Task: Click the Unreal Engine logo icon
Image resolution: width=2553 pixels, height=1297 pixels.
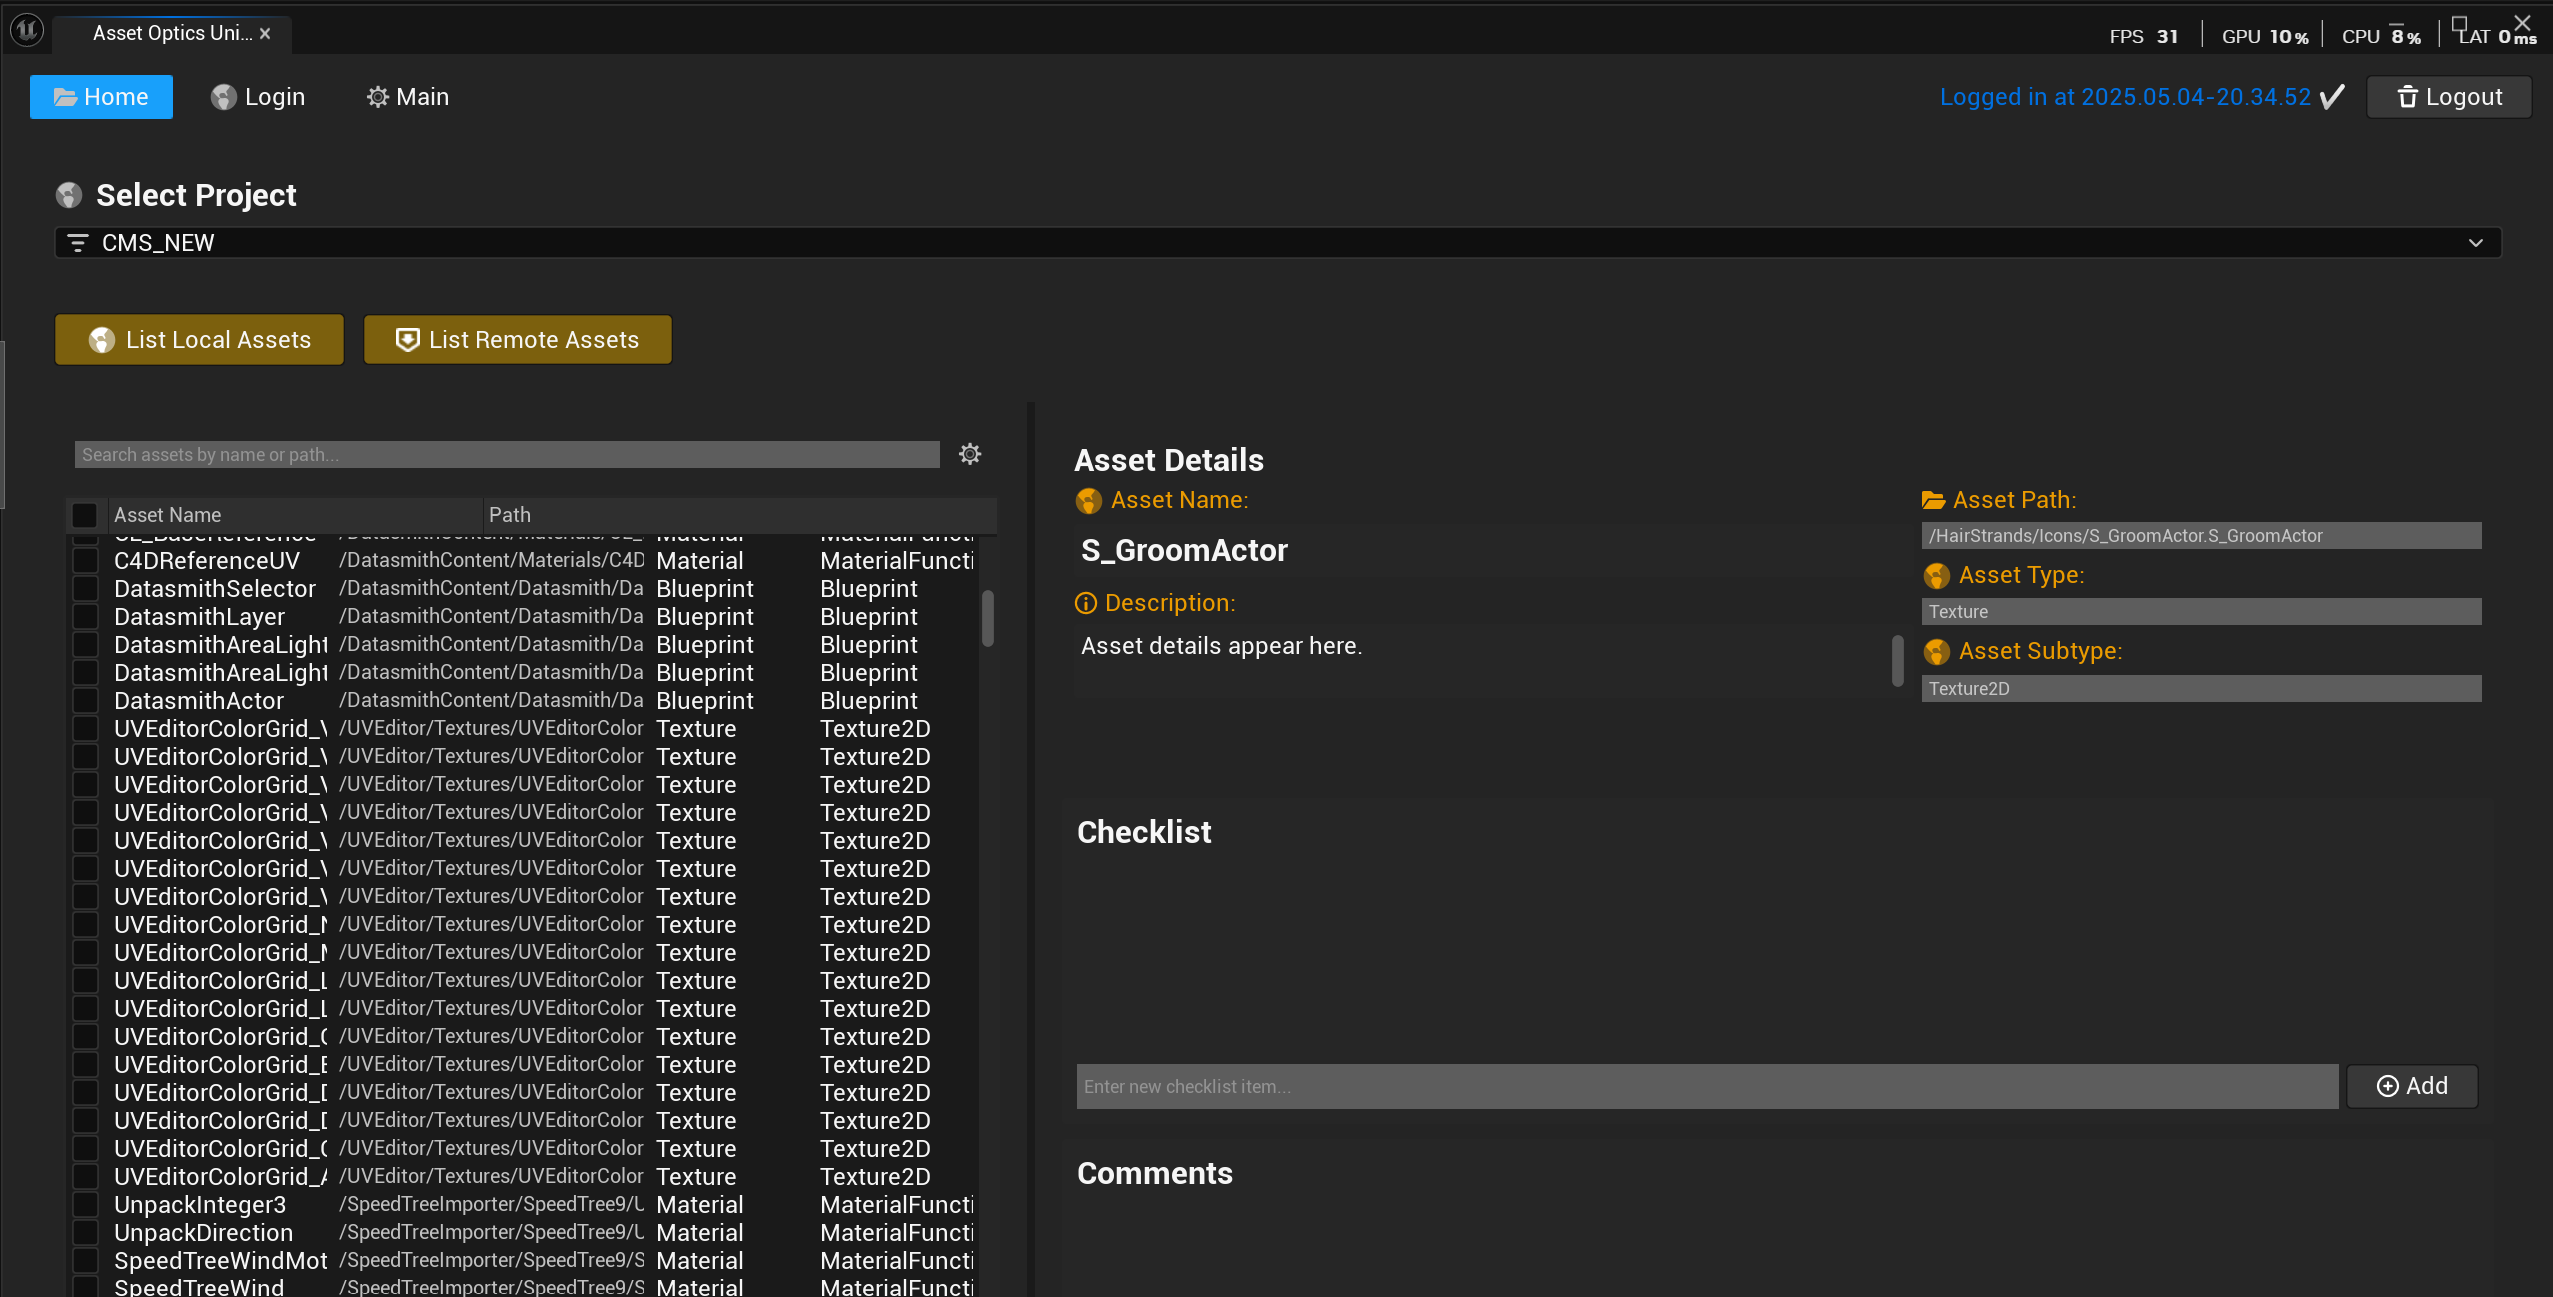Action: pos(26,31)
